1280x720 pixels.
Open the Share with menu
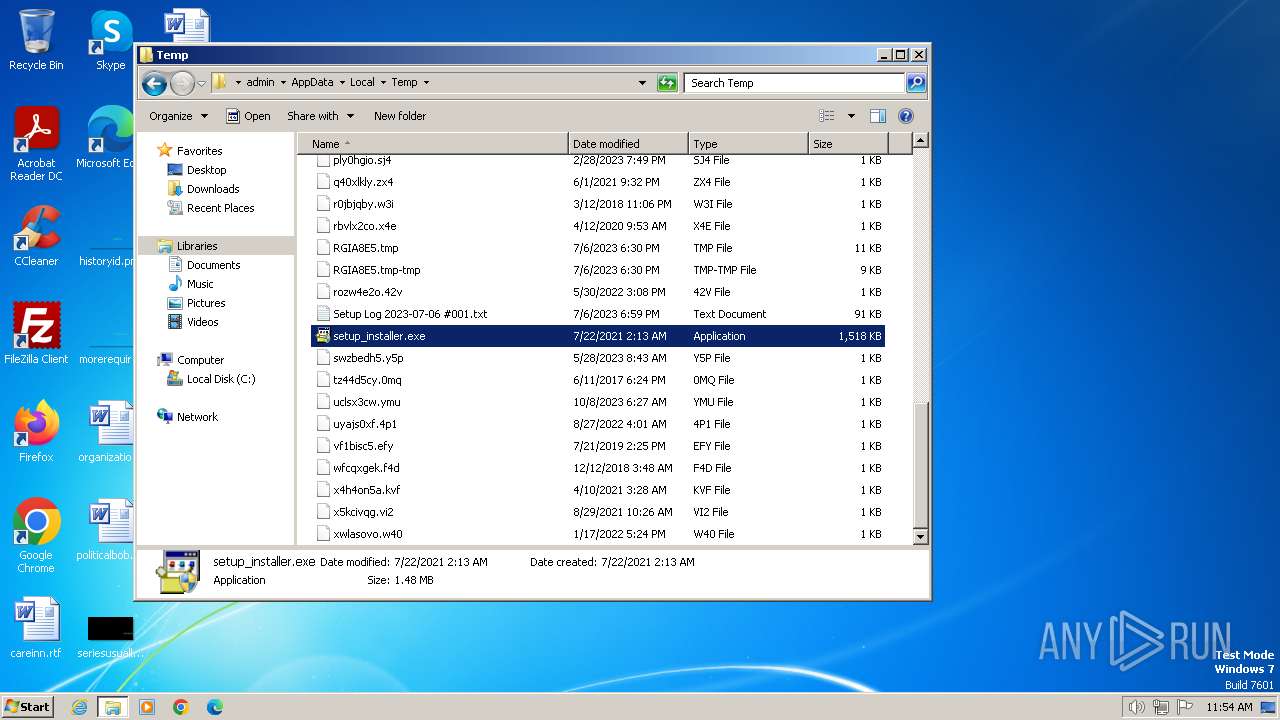(320, 116)
